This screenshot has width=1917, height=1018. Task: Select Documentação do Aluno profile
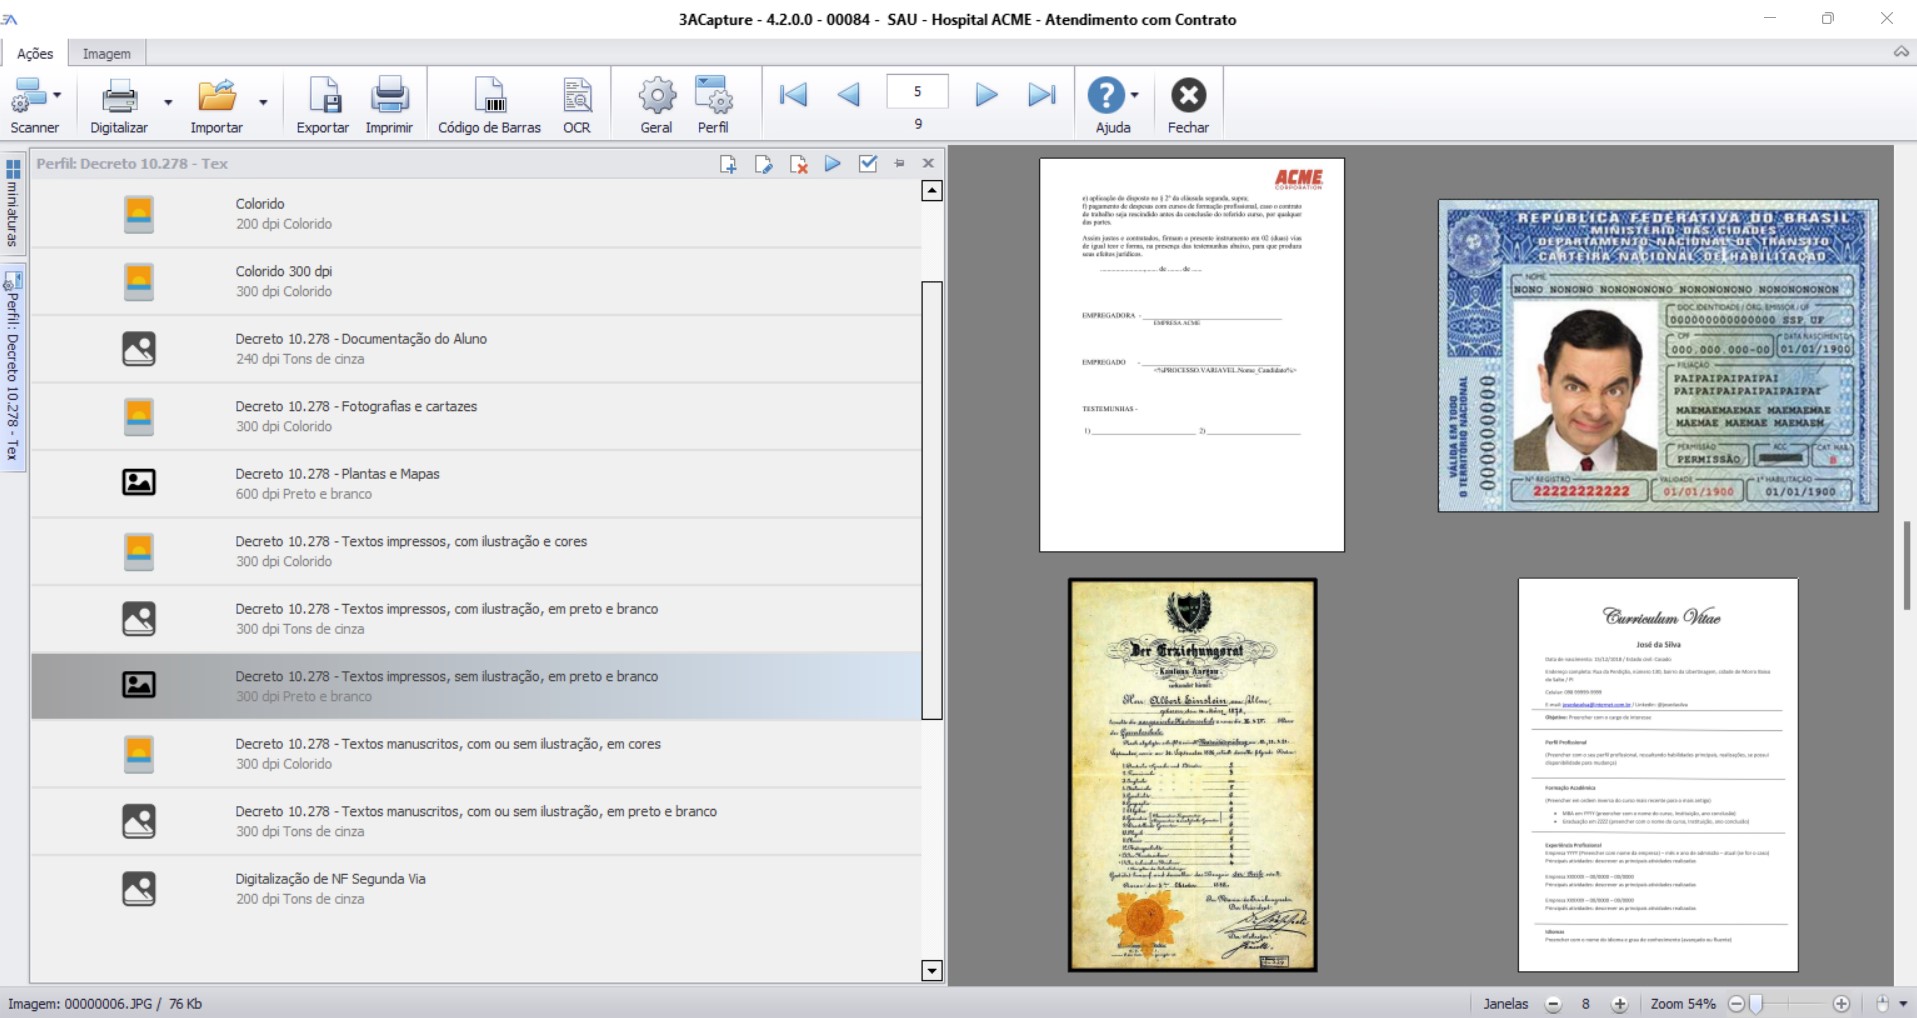point(476,349)
